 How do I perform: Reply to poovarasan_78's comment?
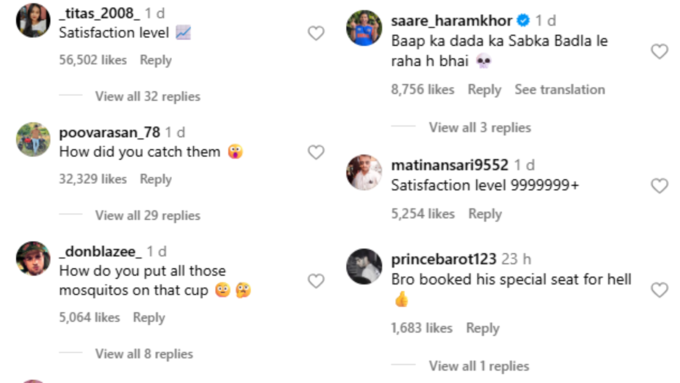pyautogui.click(x=156, y=179)
